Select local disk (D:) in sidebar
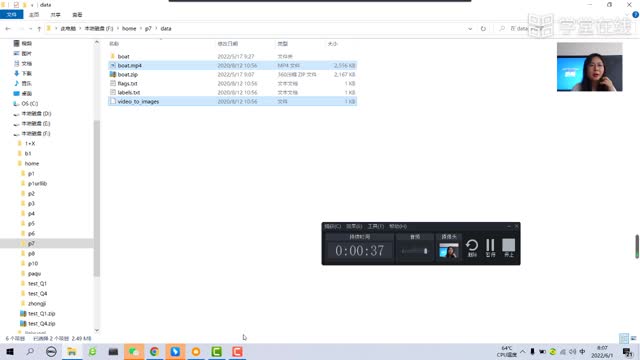Screen dimensions: 640x360 36,113
